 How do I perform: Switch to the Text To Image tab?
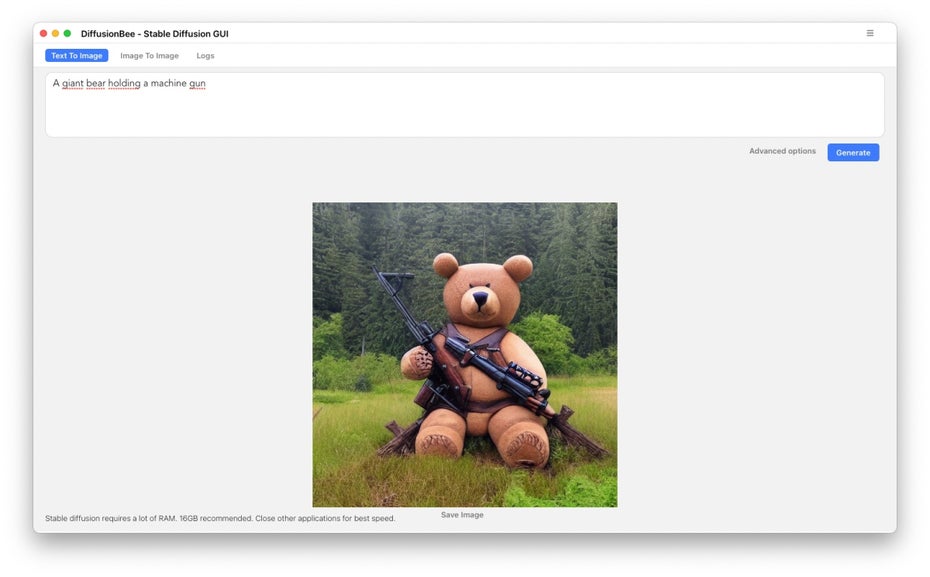point(77,56)
